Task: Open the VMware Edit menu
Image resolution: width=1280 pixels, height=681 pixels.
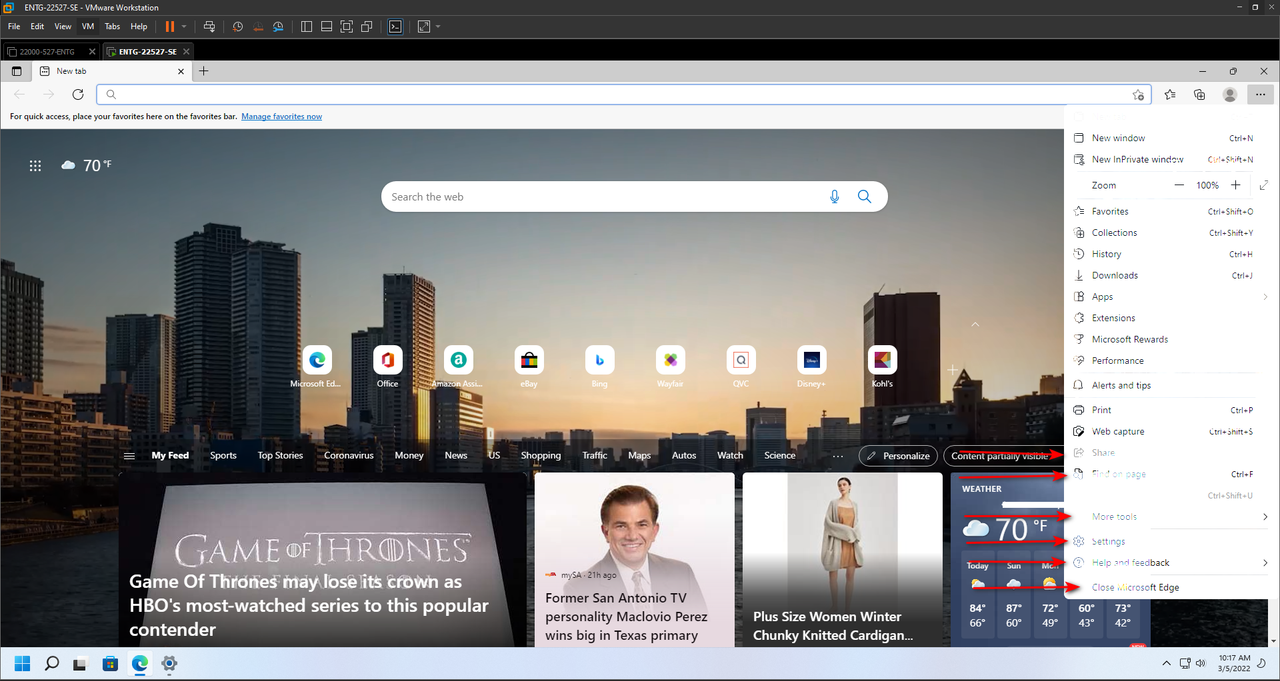Action: coord(37,26)
